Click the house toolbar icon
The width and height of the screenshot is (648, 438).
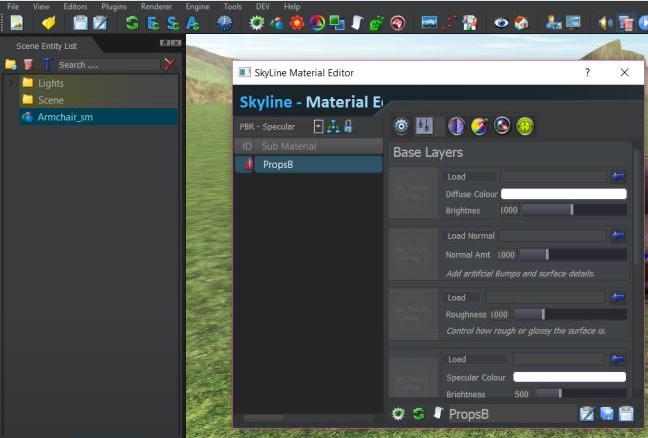pyautogui.click(x=522, y=23)
